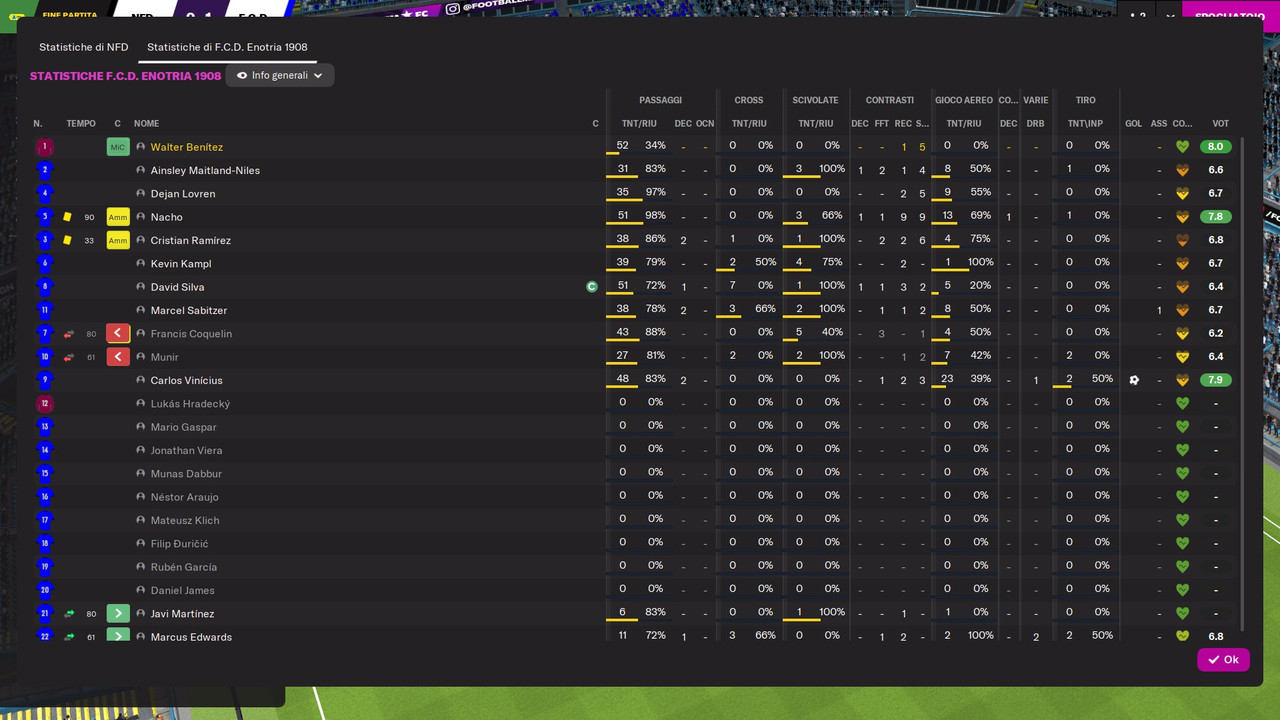Click the green substituted-on arrow for Javi Martínez

point(118,614)
